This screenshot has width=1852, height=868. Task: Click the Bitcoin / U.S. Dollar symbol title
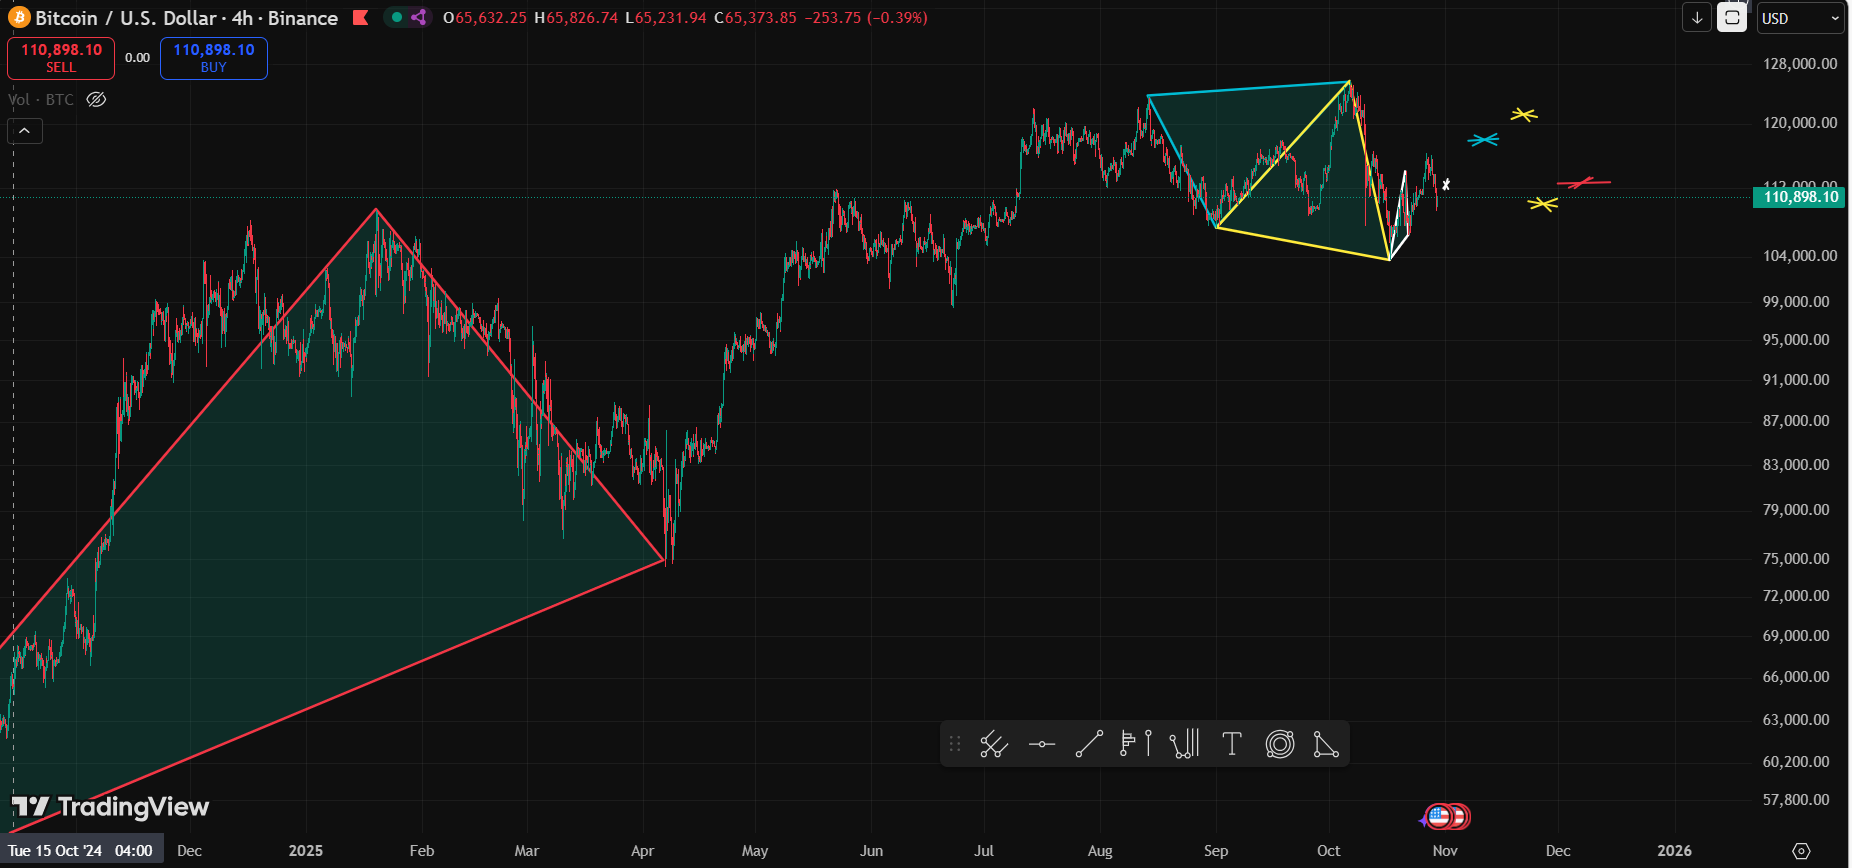(x=126, y=18)
